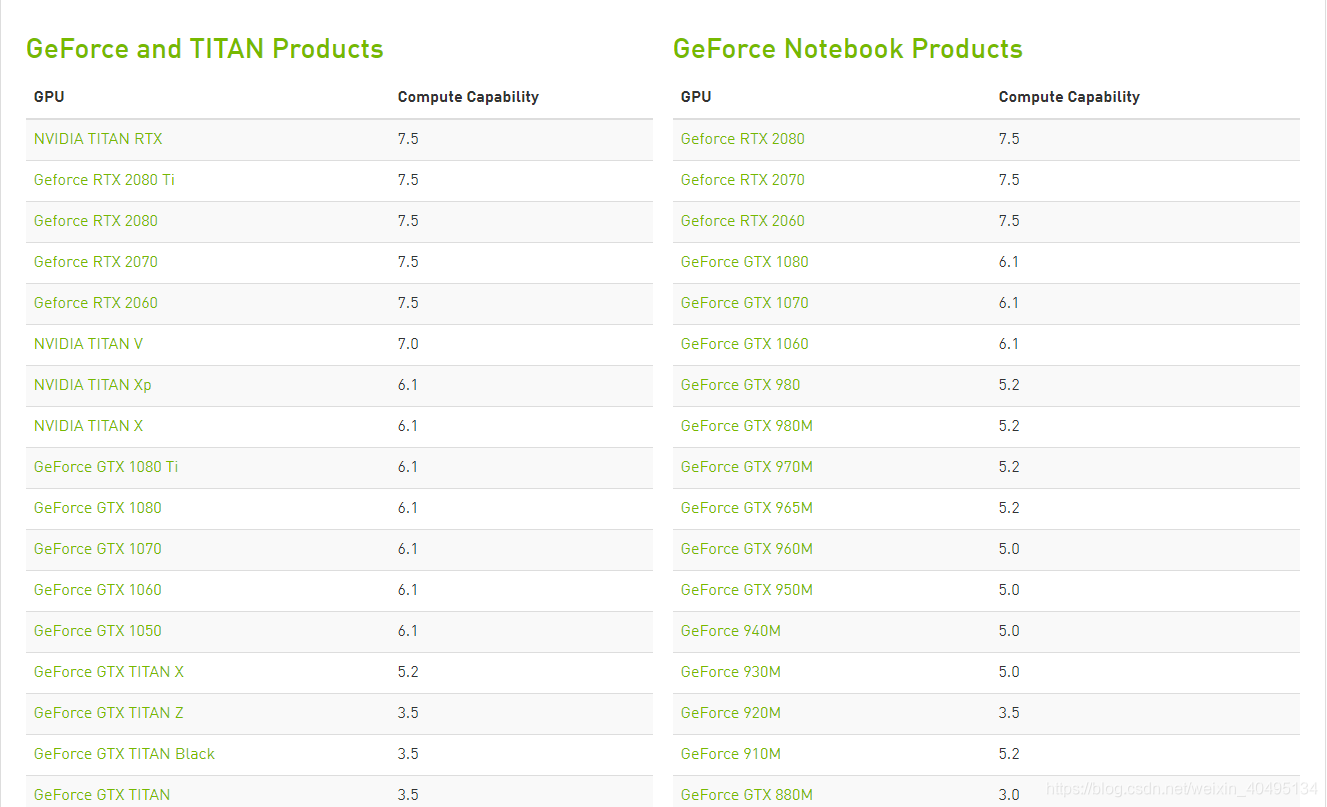Open the NVIDIA TITAN RTX link
This screenshot has height=807, width=1327.
pos(98,139)
